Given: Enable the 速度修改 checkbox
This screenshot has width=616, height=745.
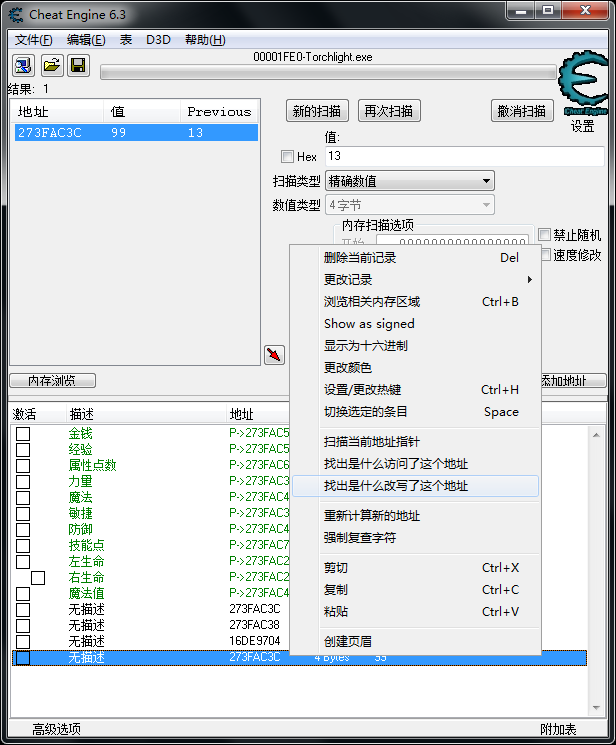Looking at the screenshot, I should pyautogui.click(x=545, y=255).
